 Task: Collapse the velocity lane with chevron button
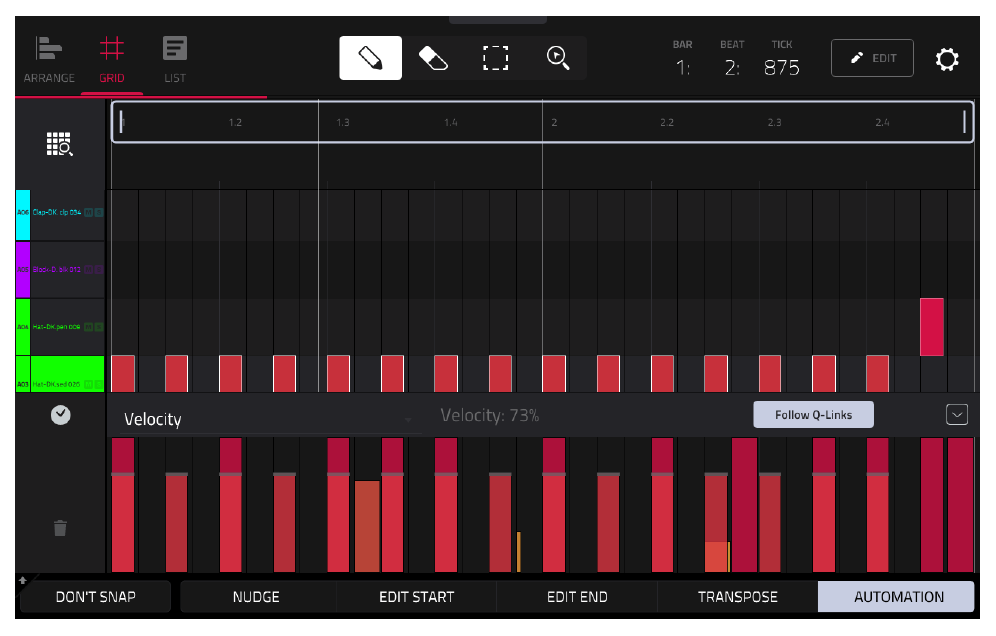pyautogui.click(x=957, y=415)
